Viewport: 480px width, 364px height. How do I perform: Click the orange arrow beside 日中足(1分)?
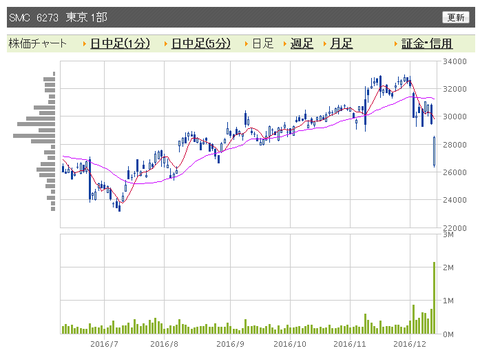[x=85, y=44]
